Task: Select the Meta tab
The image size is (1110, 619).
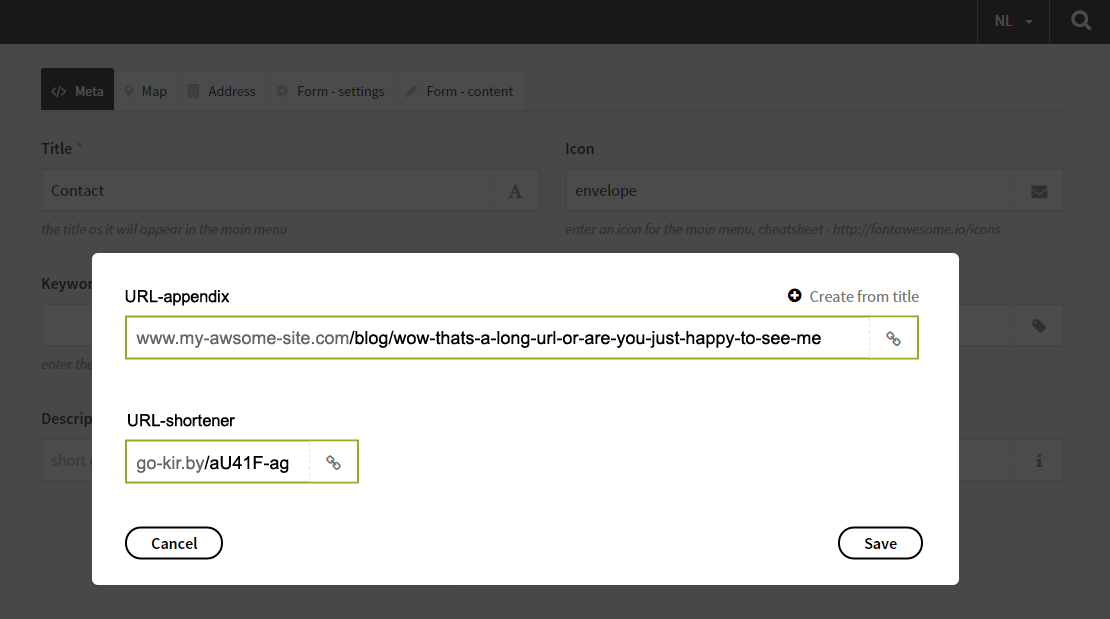Action: coord(78,91)
